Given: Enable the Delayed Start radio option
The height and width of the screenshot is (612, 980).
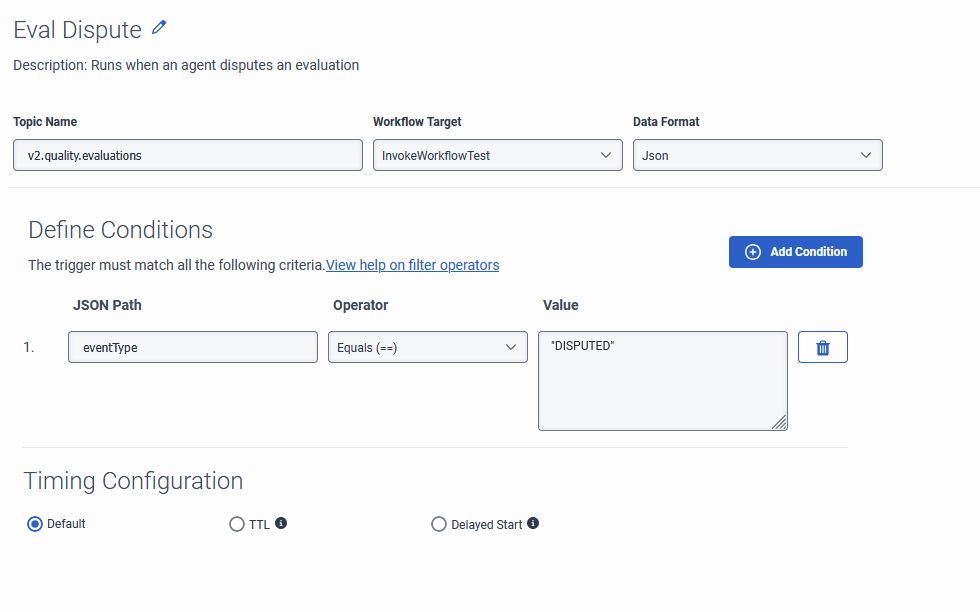Looking at the screenshot, I should tap(439, 524).
